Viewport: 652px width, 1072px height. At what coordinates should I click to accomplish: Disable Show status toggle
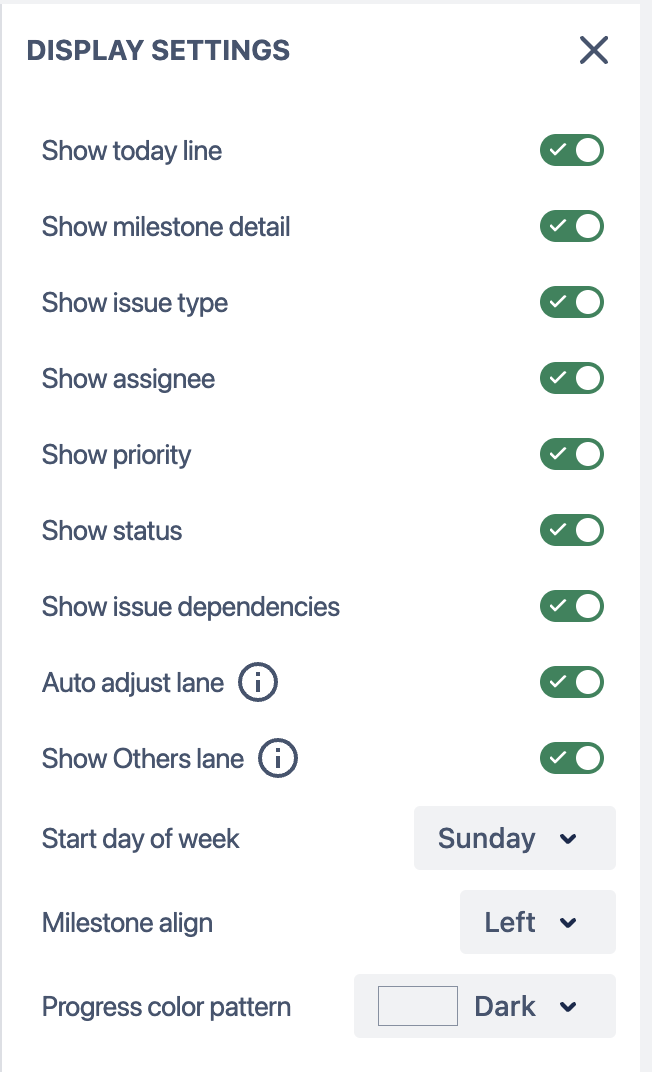coord(572,530)
